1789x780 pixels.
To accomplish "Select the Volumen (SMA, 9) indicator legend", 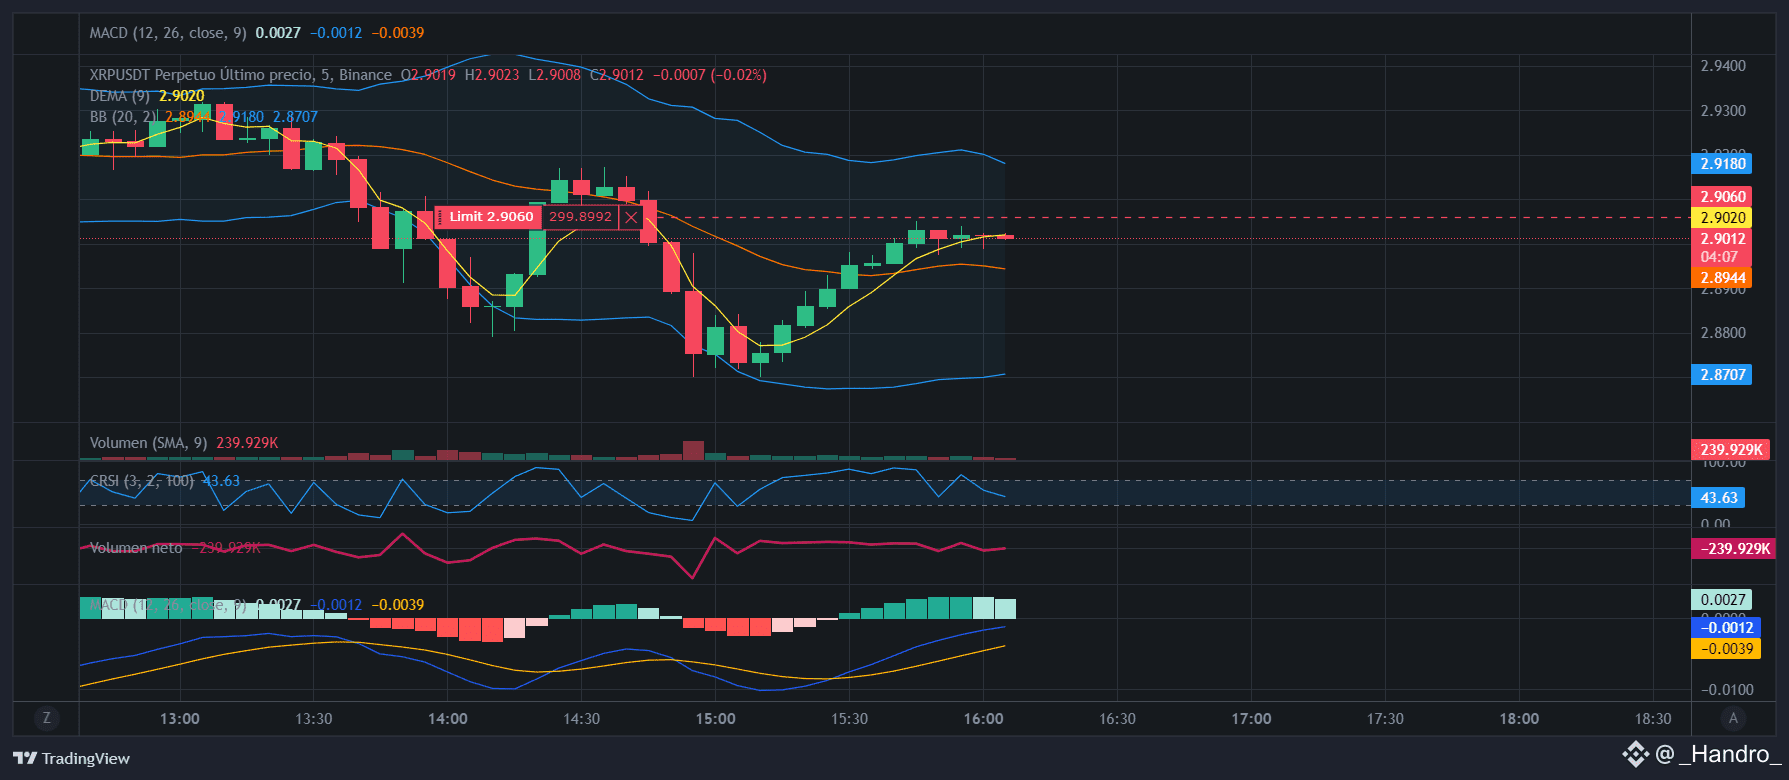I will (148, 443).
